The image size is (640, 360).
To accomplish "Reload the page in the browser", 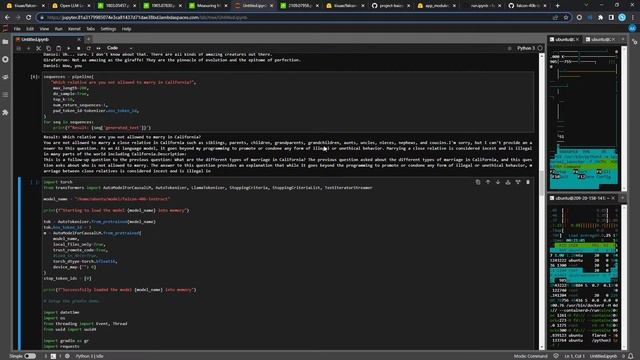I will point(29,18).
